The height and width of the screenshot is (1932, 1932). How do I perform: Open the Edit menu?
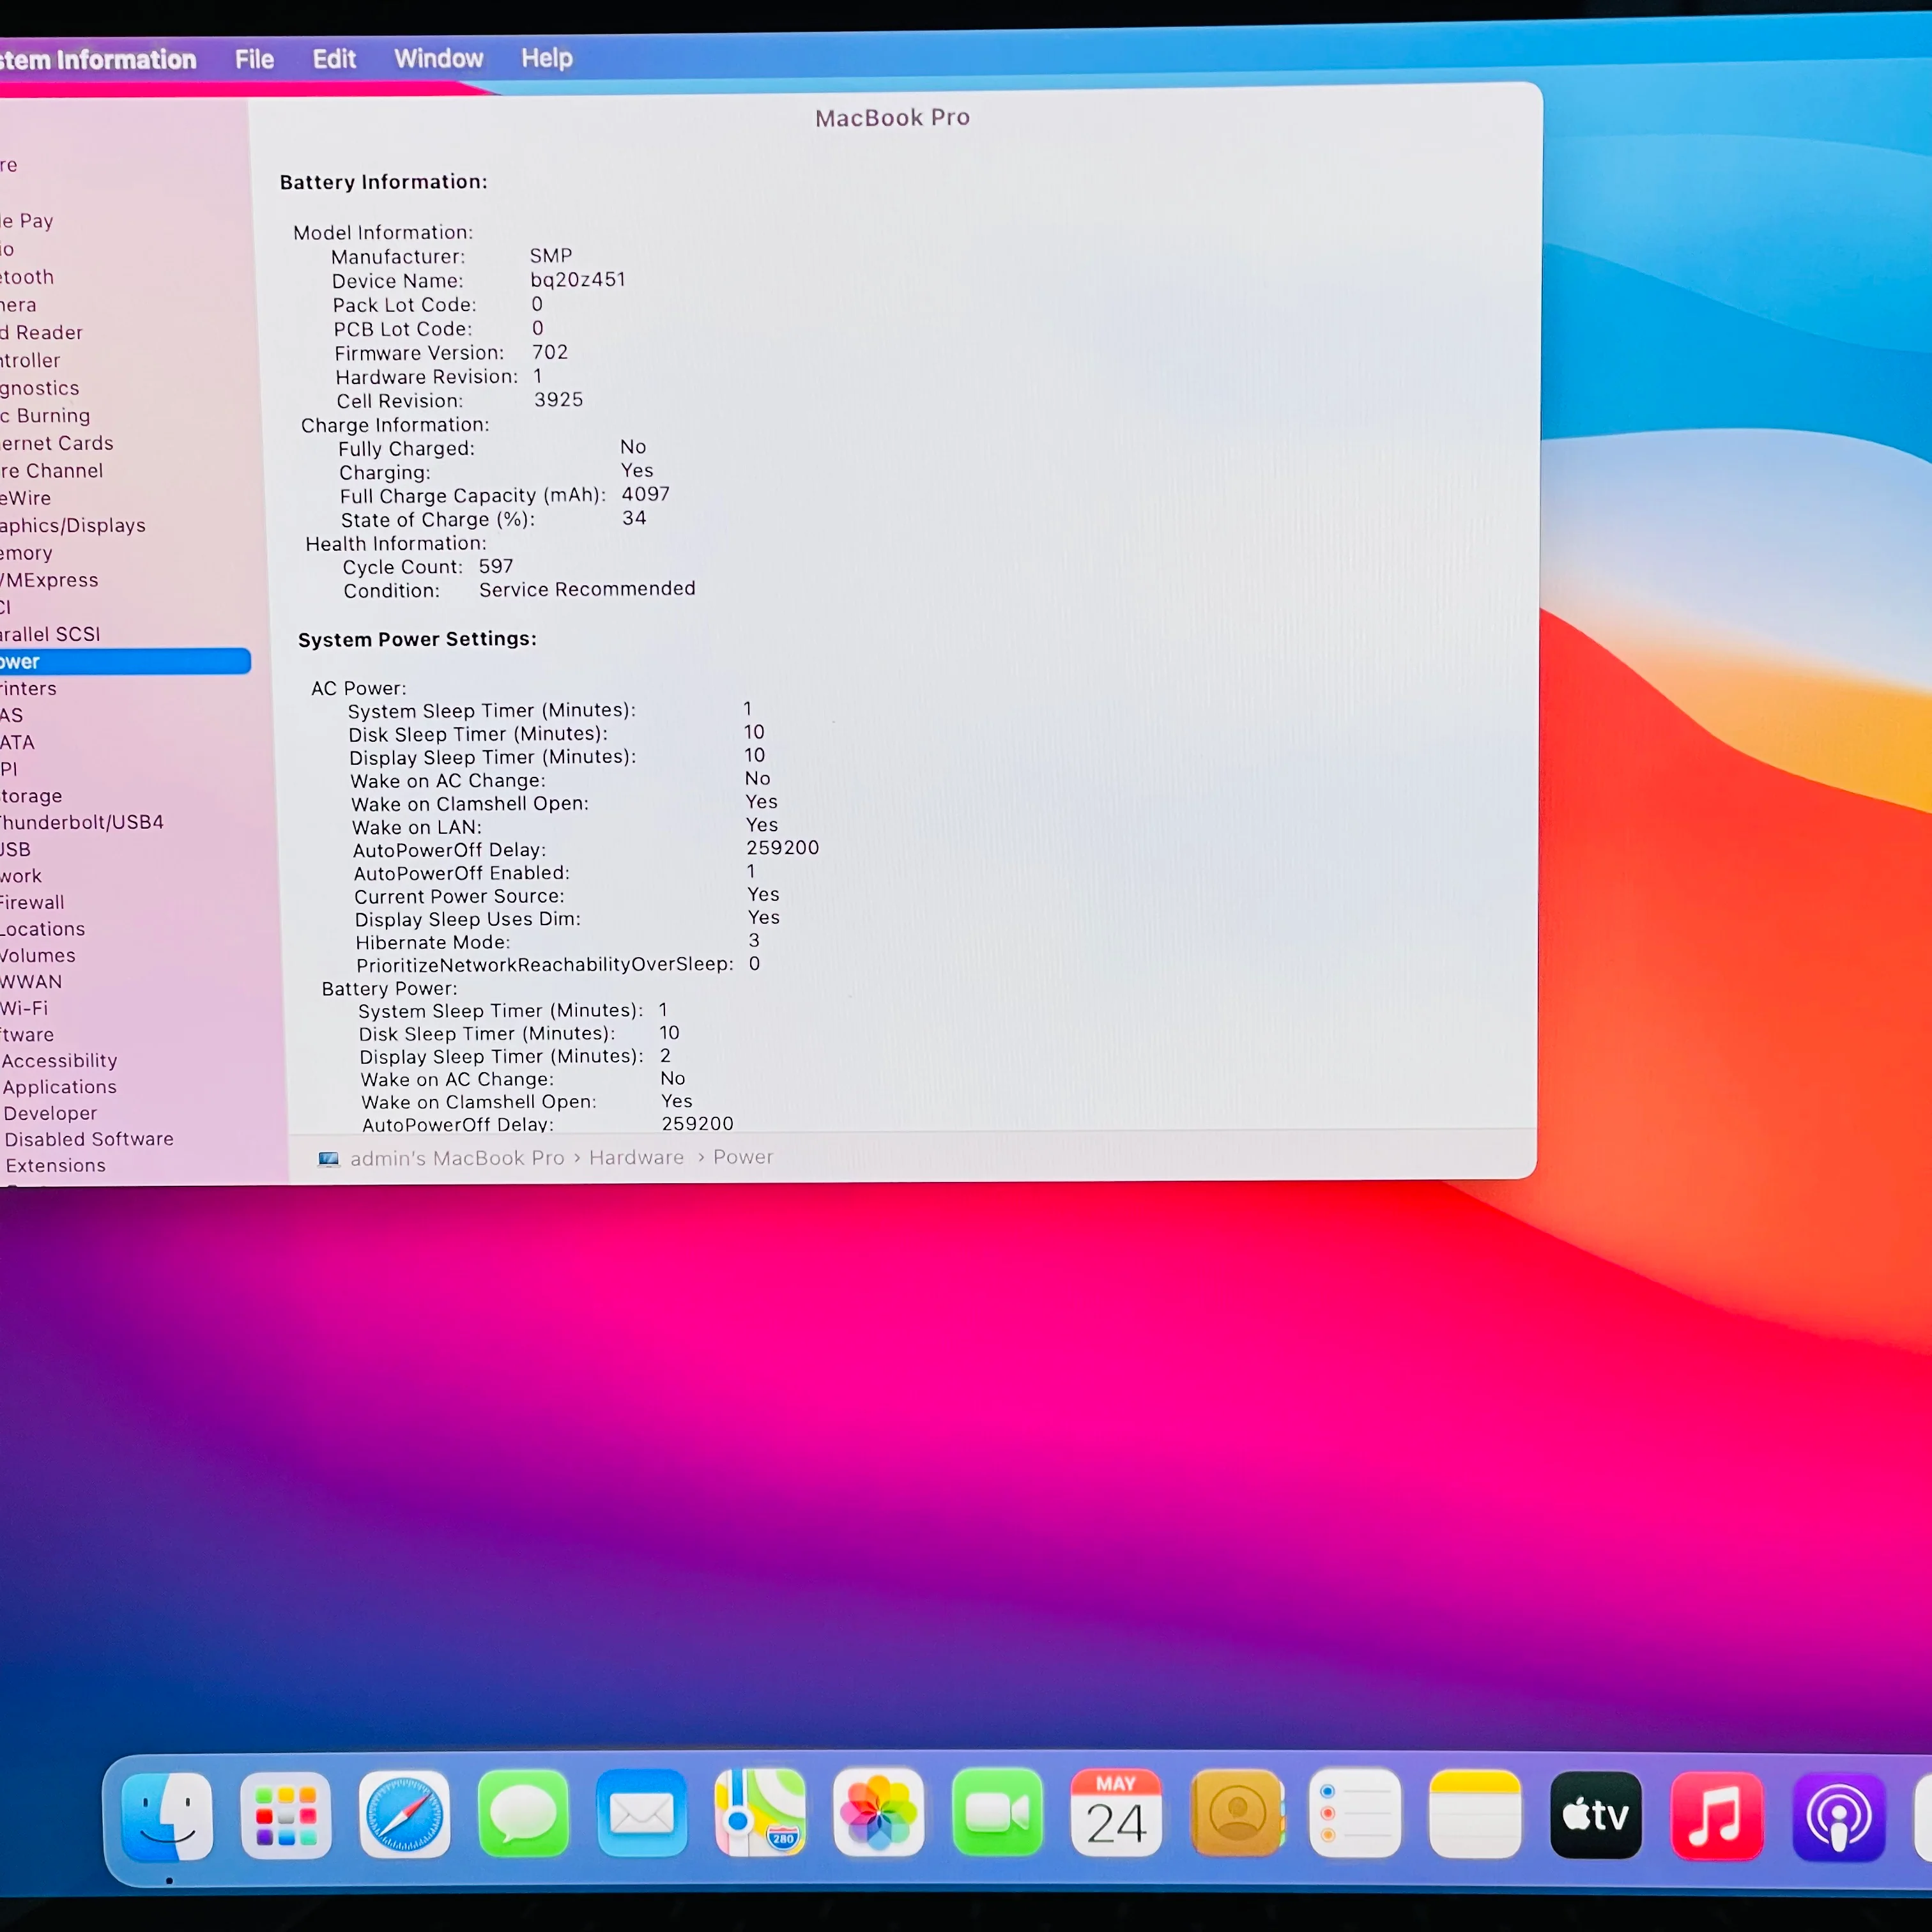click(334, 59)
